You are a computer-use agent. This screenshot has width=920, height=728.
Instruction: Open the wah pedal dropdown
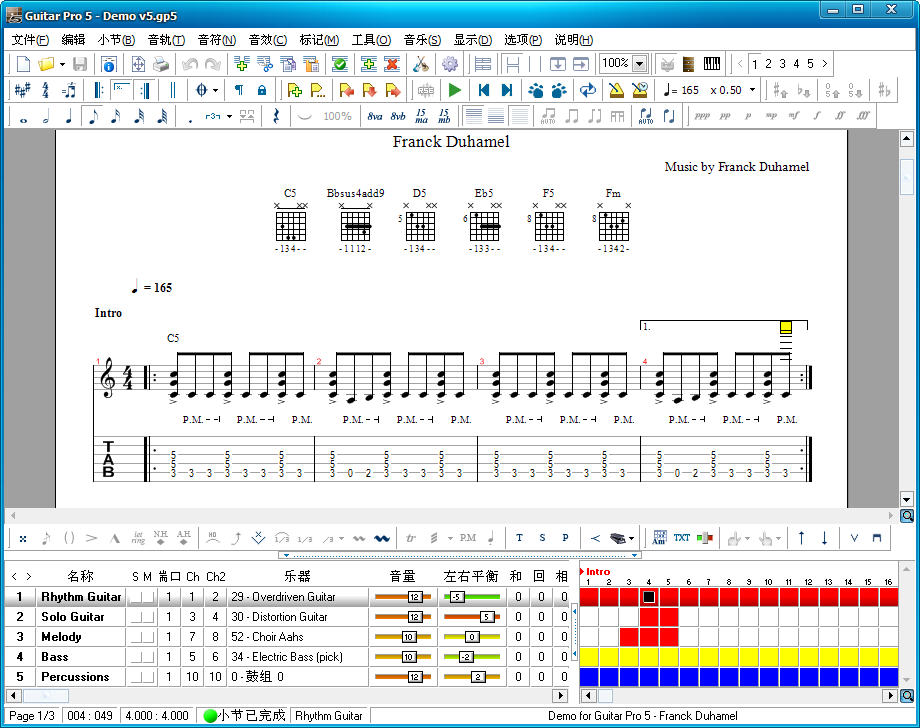631,538
